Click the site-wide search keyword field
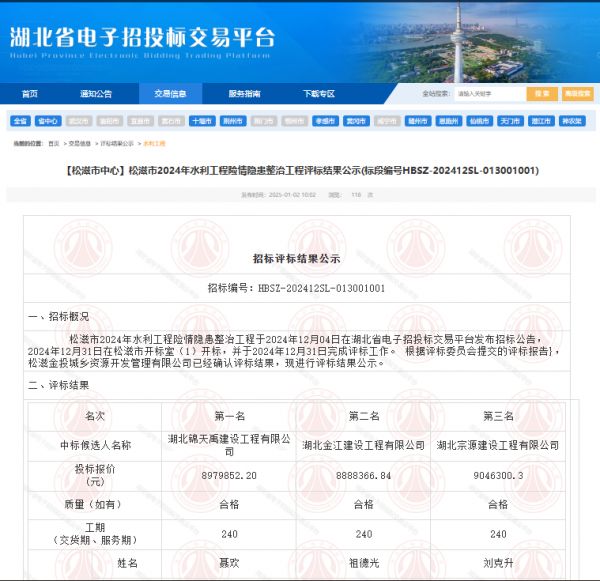Image resolution: width=600 pixels, height=581 pixels. click(488, 94)
